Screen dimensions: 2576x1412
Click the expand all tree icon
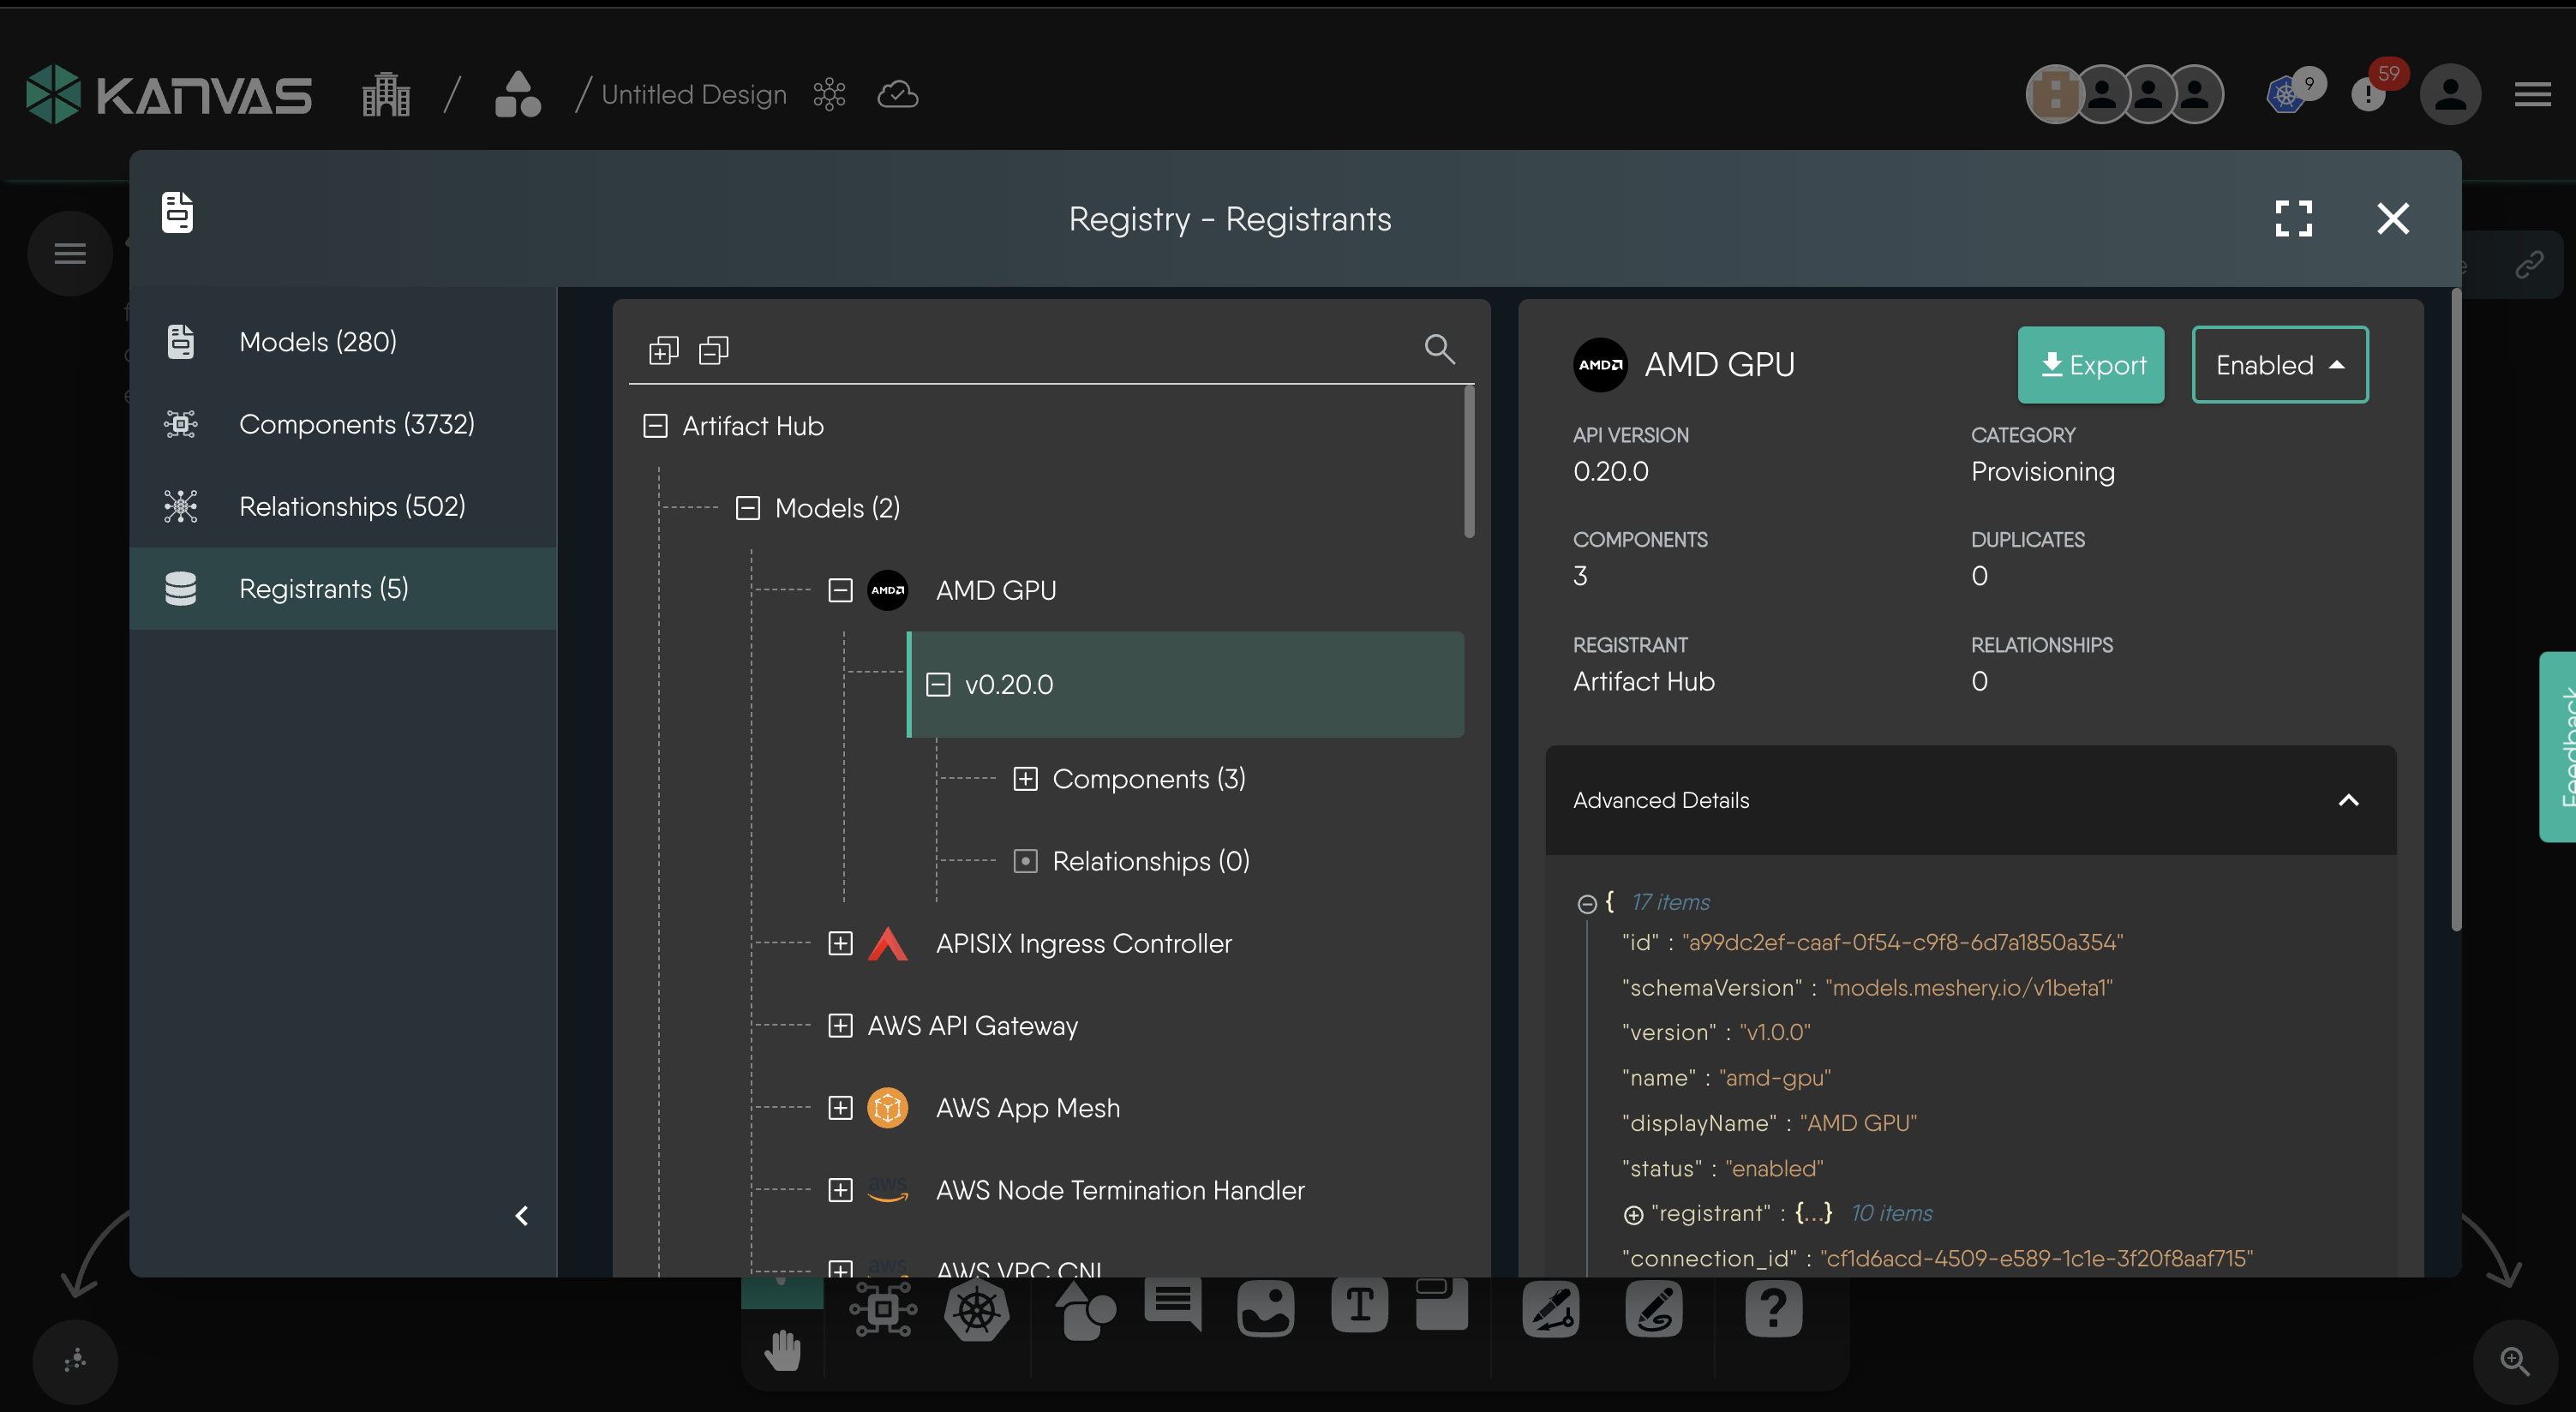663,350
